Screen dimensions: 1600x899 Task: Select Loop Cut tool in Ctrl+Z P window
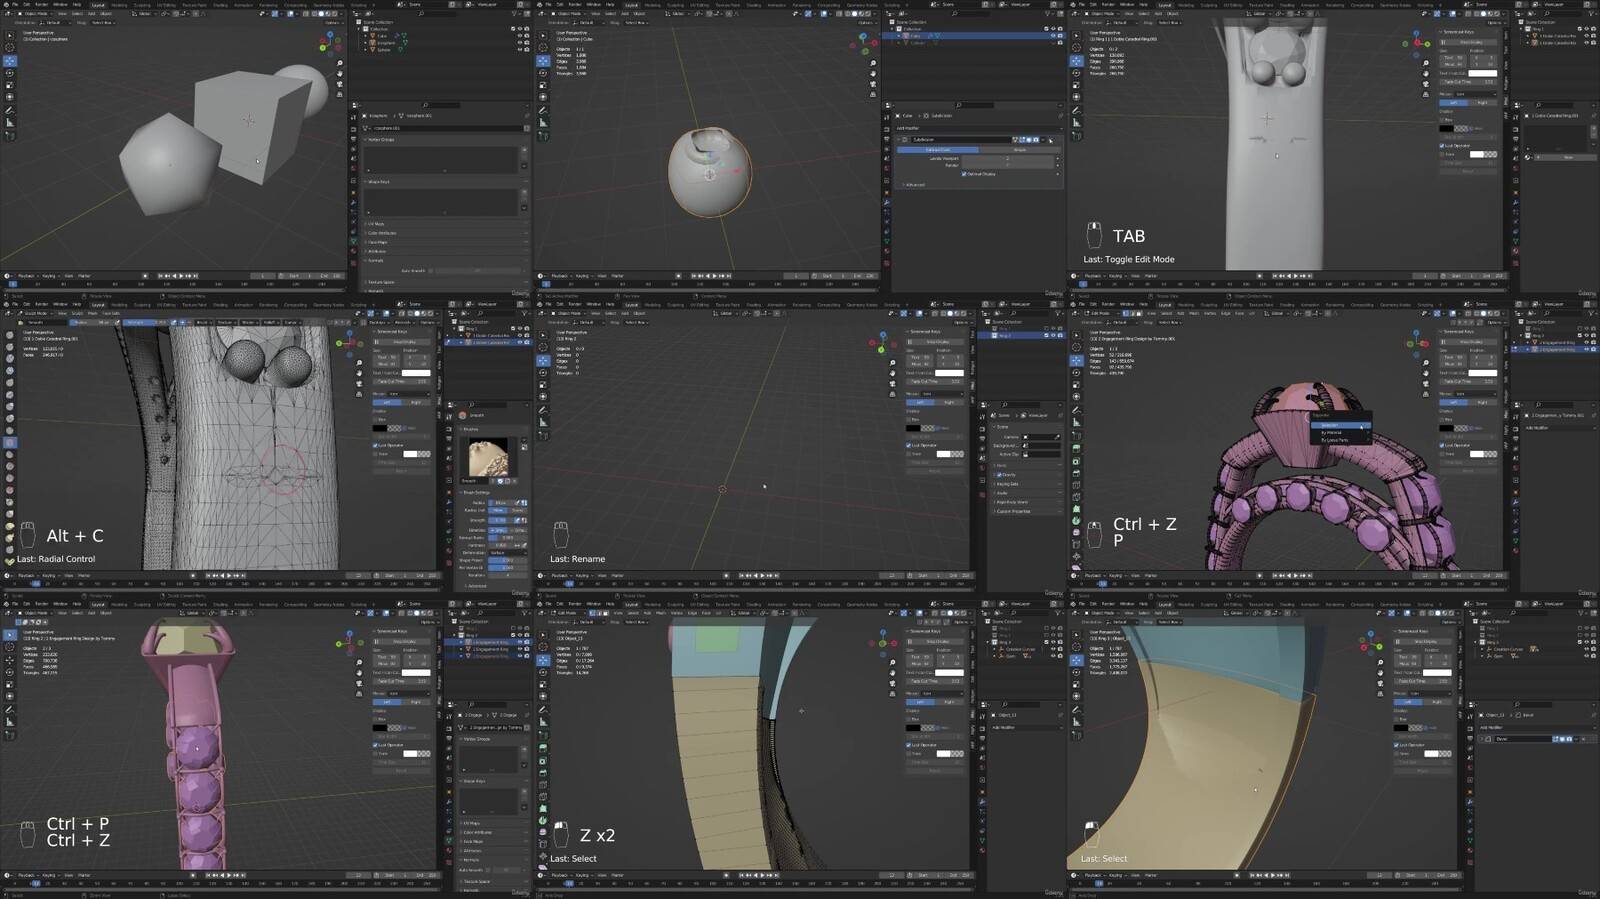point(1076,485)
